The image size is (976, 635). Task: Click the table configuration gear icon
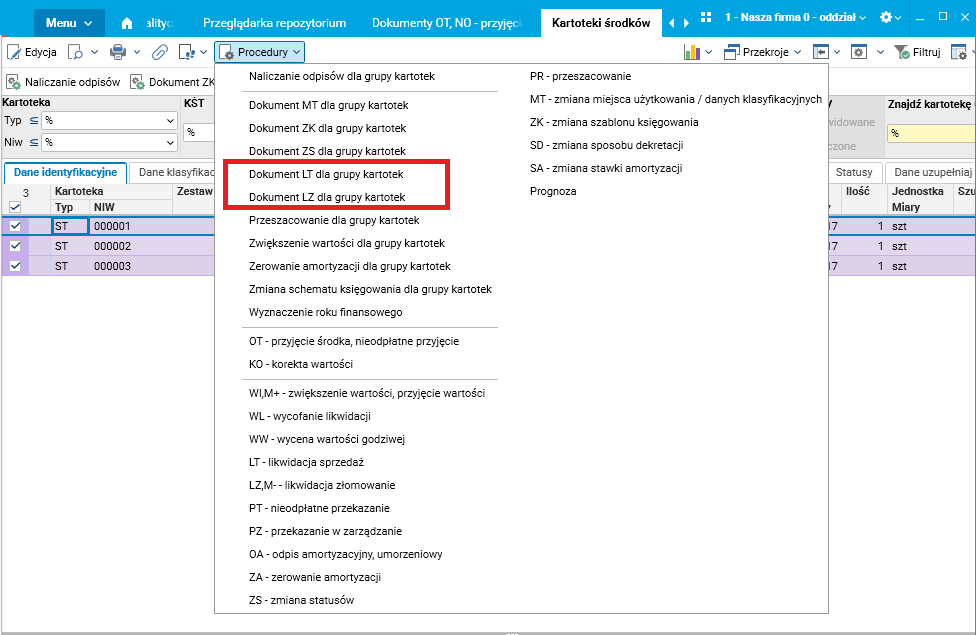coord(959,52)
